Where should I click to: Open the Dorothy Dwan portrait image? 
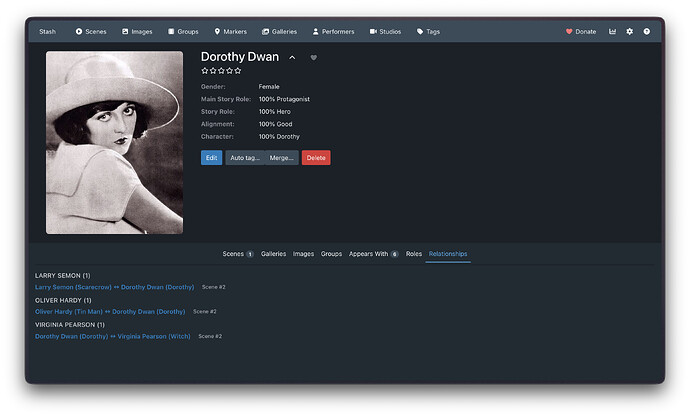pos(114,143)
